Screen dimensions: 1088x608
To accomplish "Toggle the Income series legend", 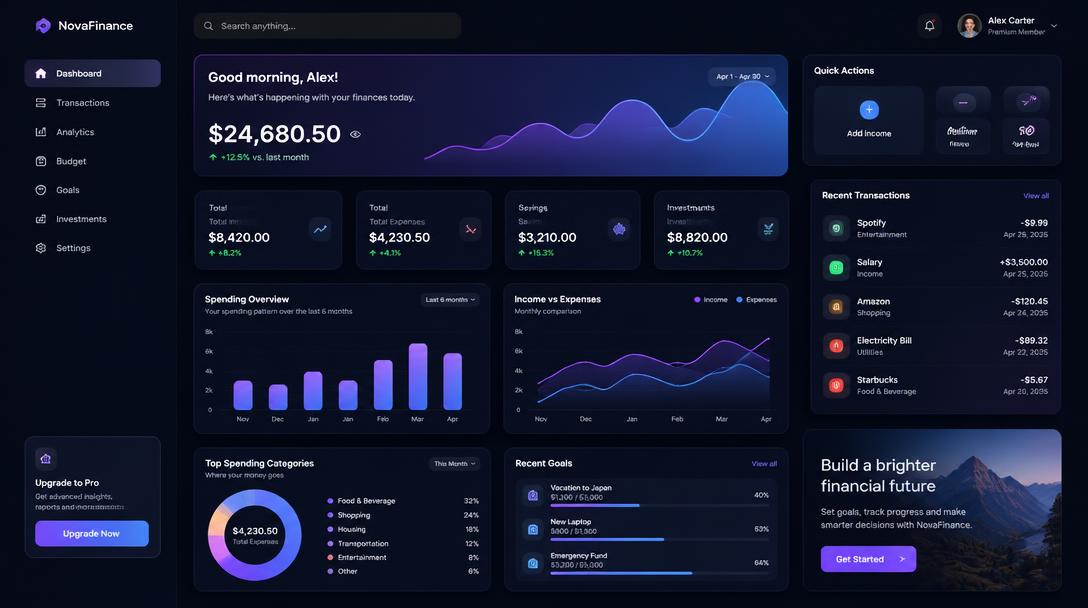I will tap(711, 300).
